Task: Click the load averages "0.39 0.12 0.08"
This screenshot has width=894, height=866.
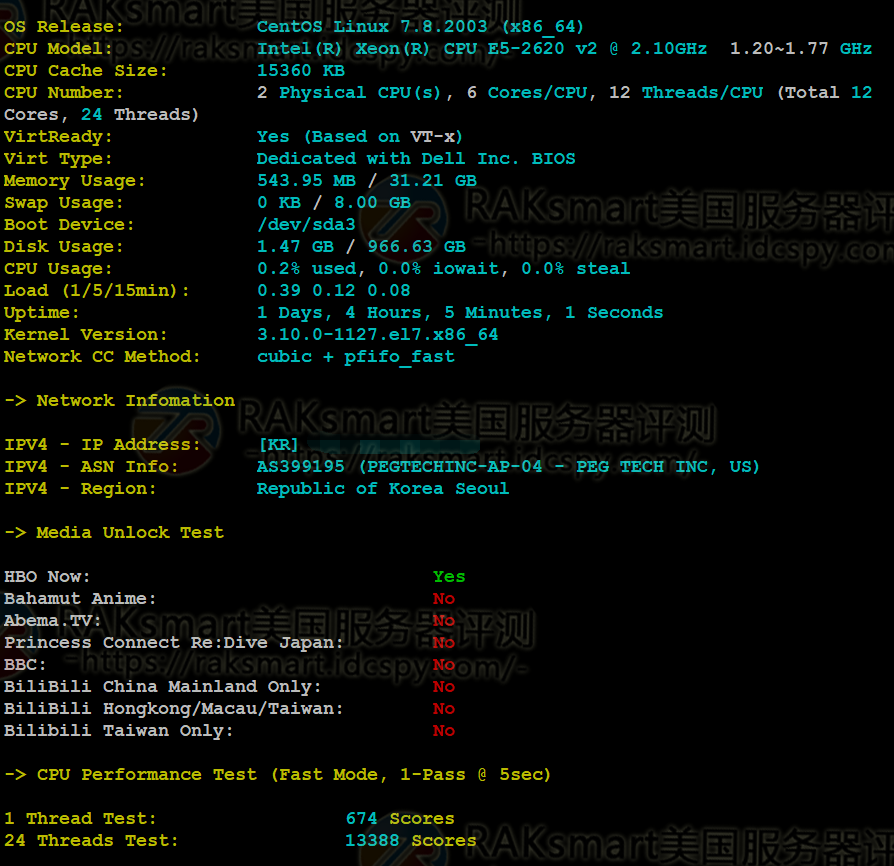Action: click(334, 291)
